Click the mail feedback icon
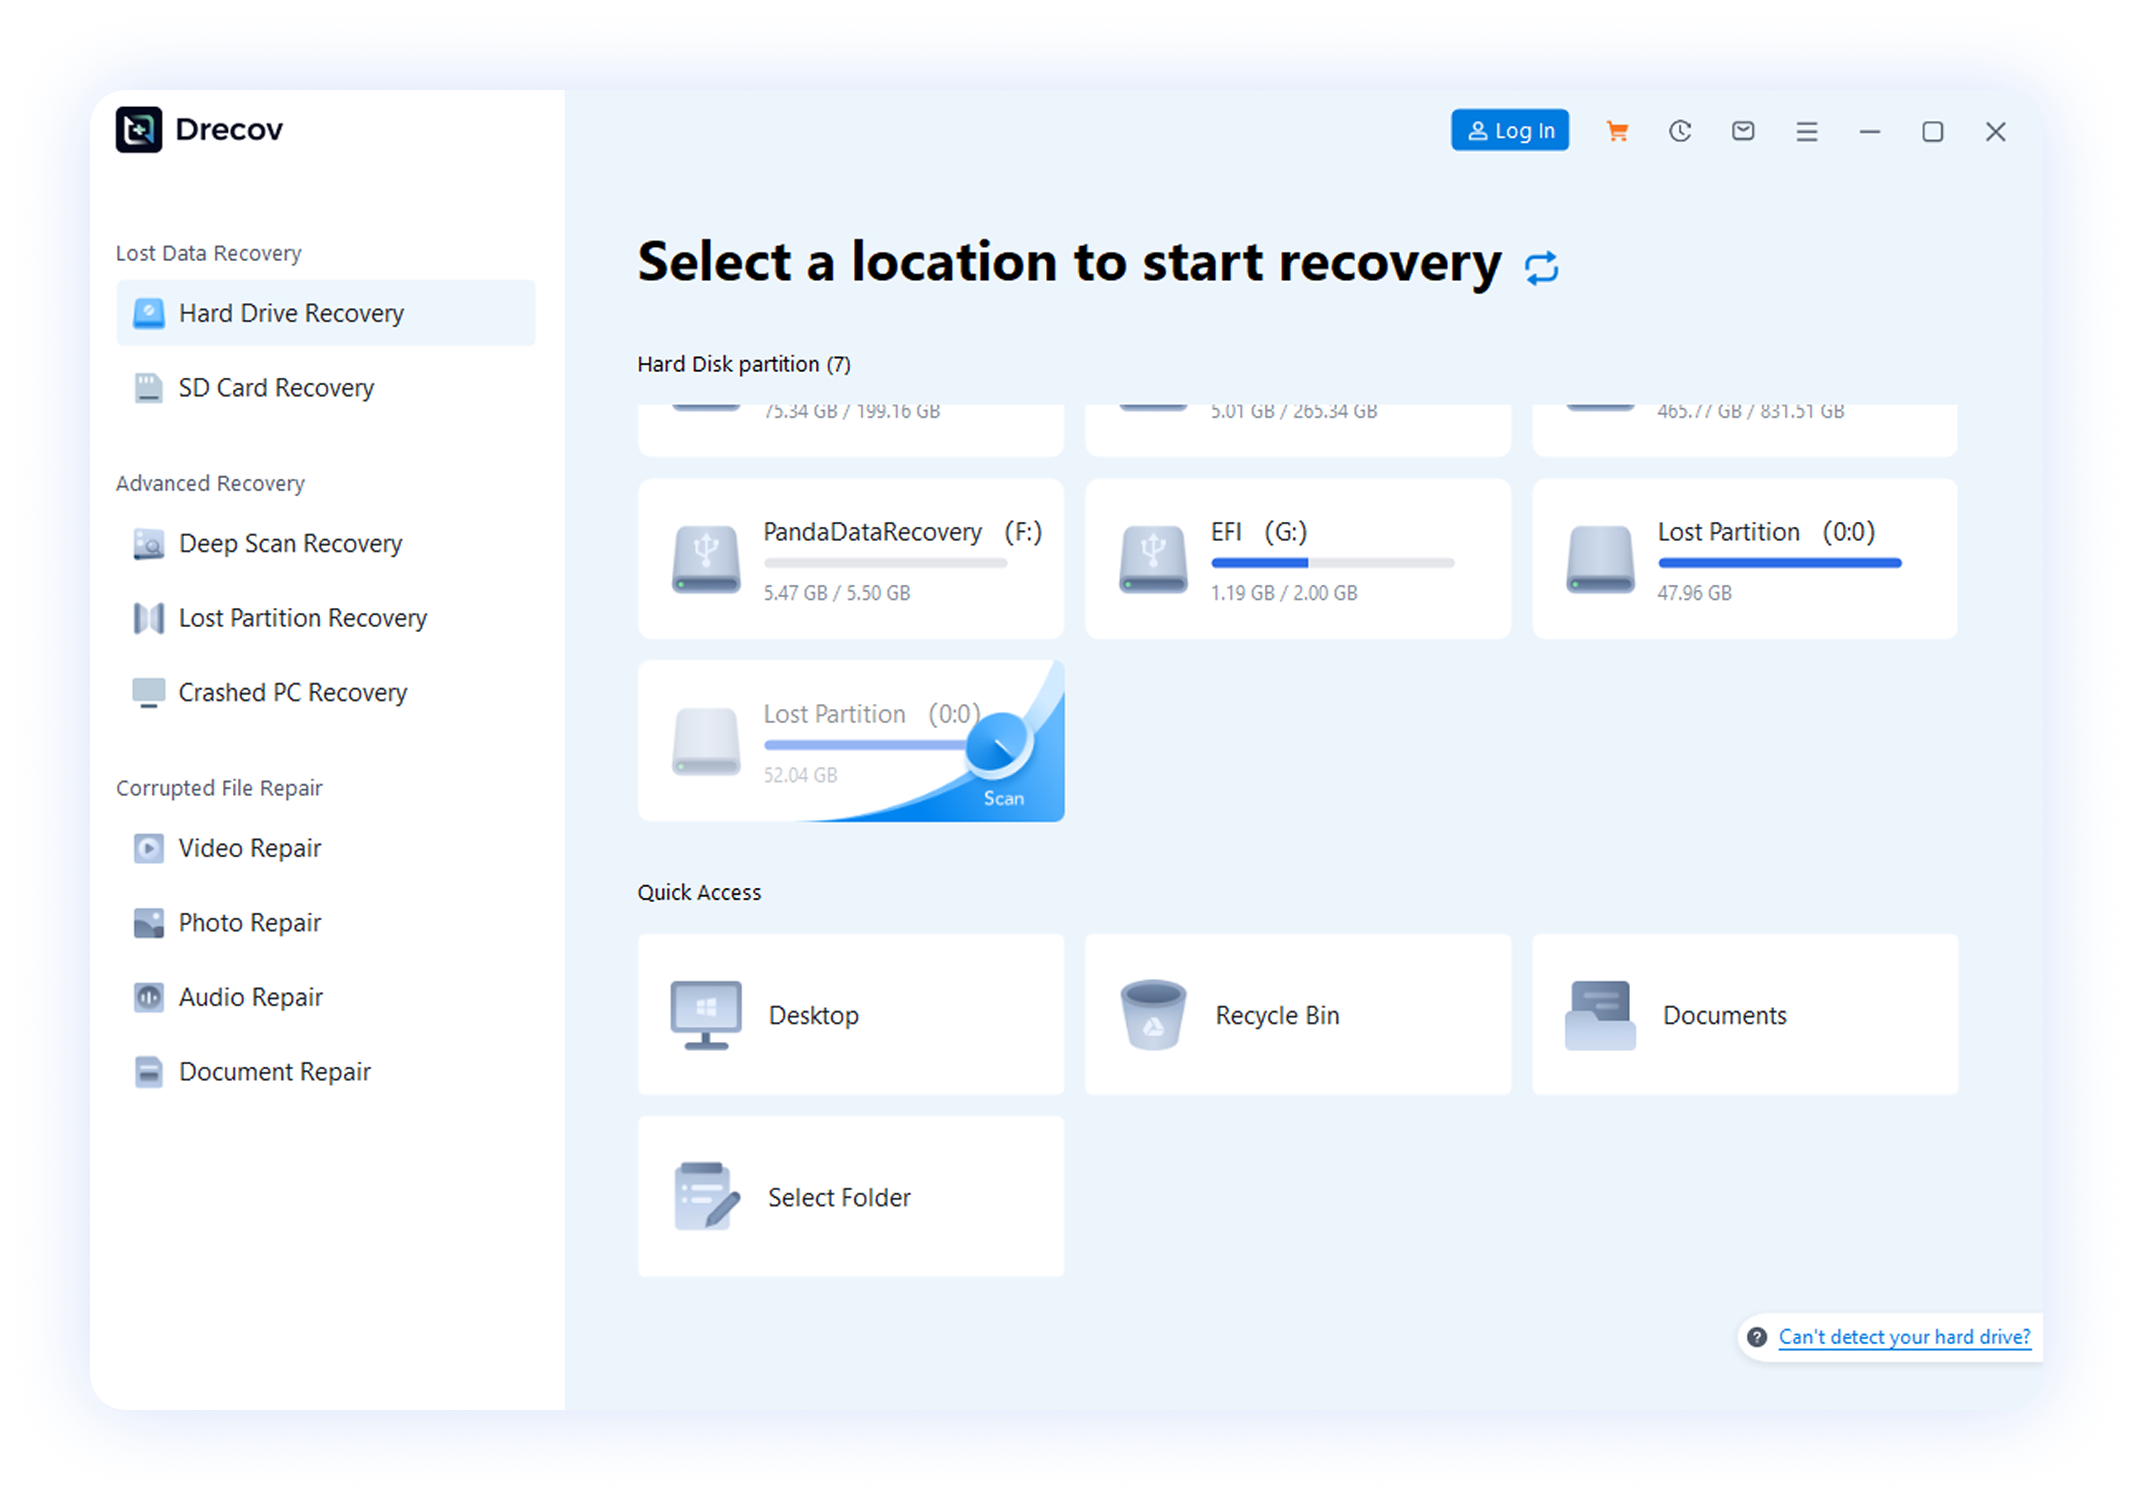Screen dimensions: 2133x1500 click(1743, 131)
